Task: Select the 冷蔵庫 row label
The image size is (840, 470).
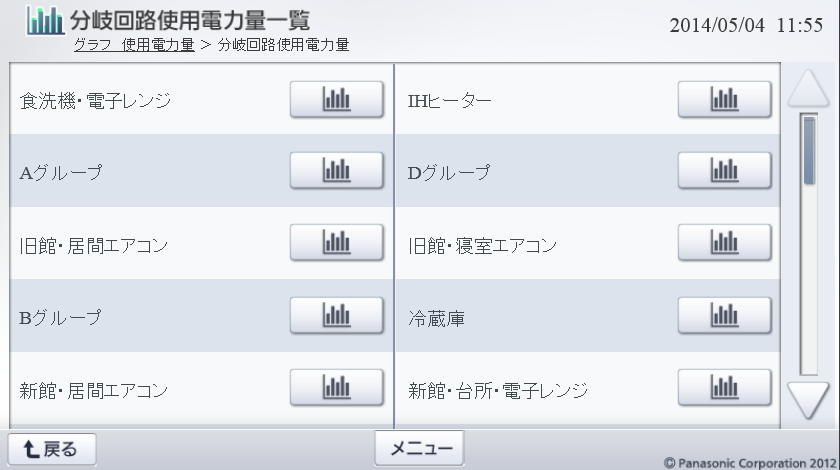Action: coord(436,319)
